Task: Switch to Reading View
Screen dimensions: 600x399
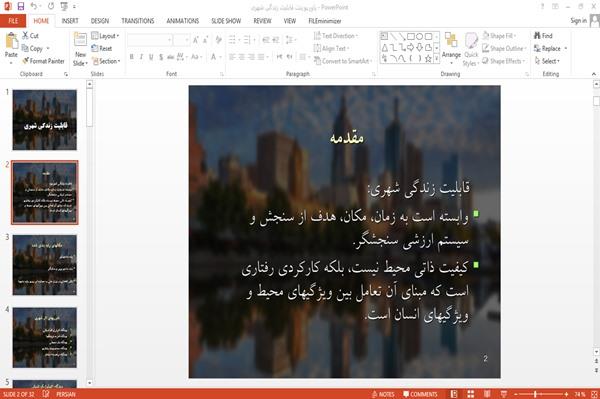Action: [x=487, y=394]
